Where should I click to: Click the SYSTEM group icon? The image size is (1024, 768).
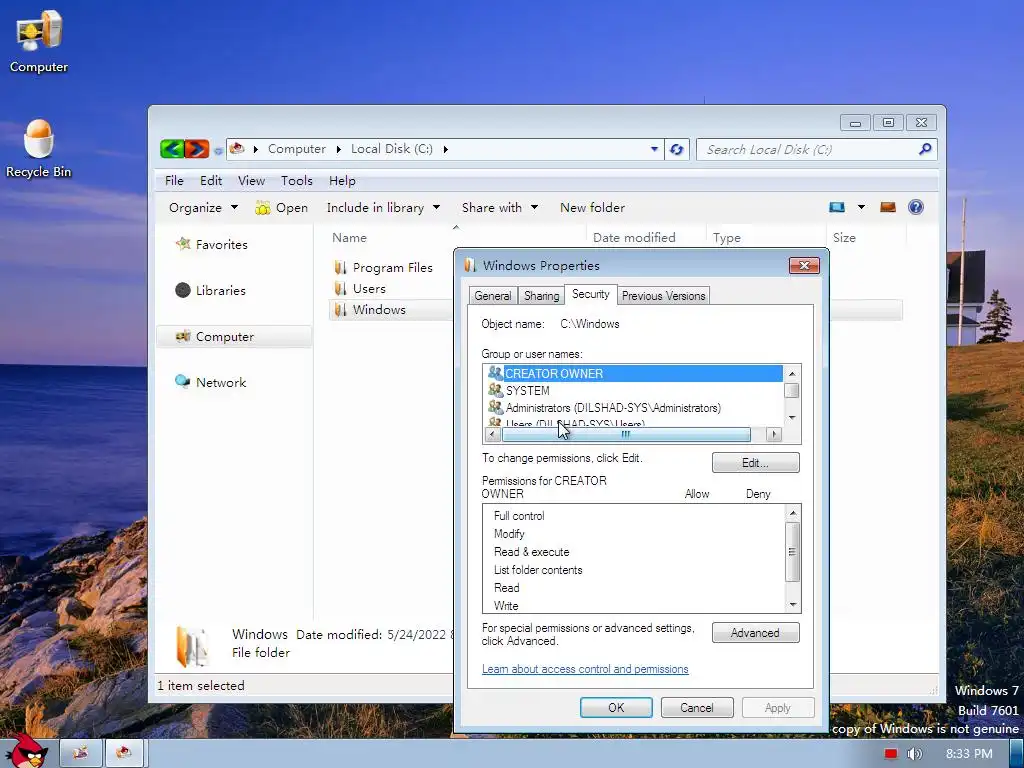tap(495, 390)
